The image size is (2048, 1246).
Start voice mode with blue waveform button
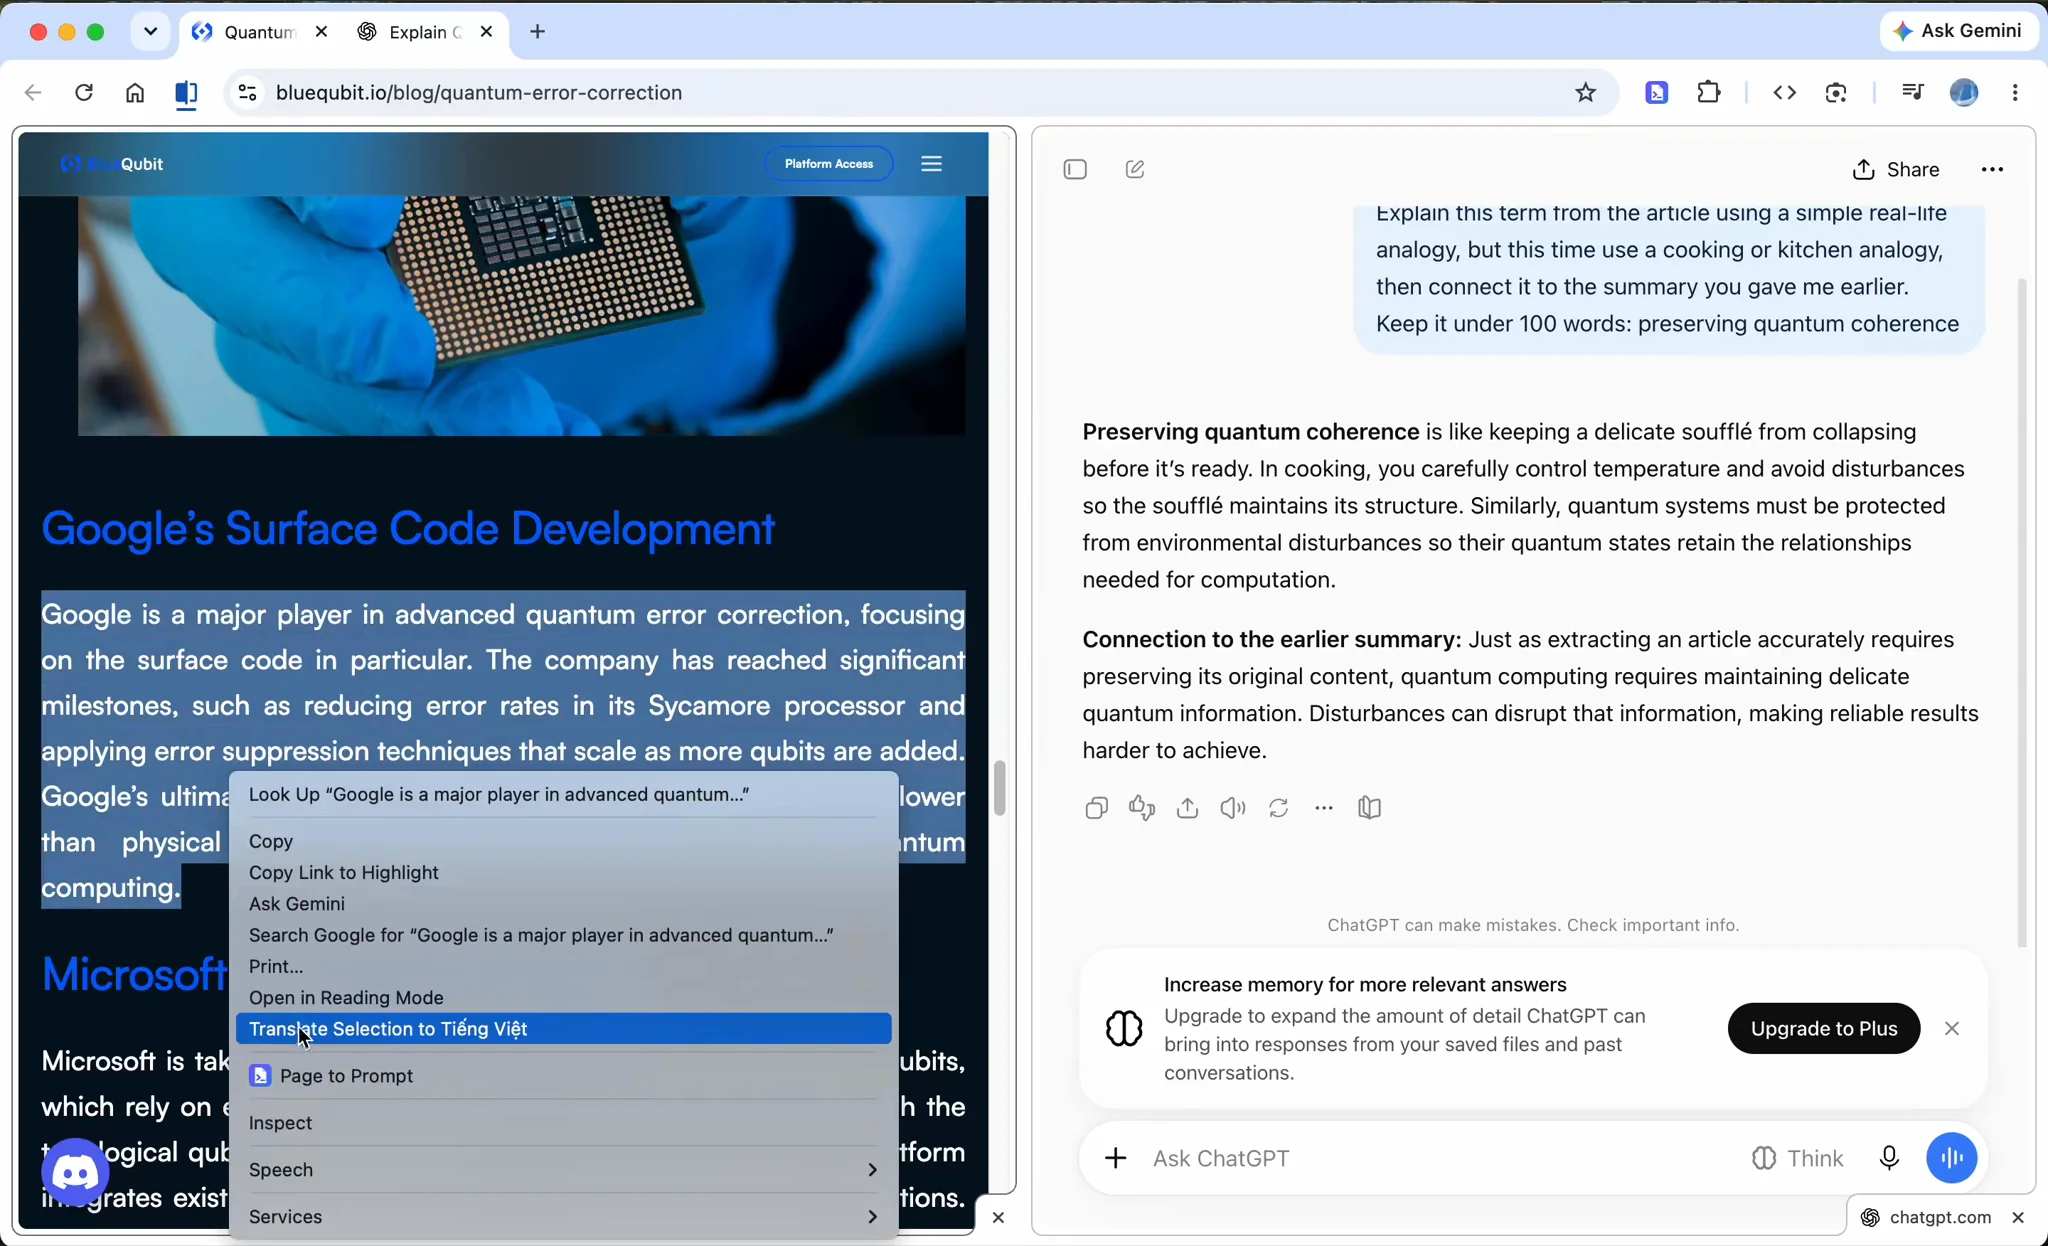point(1951,1158)
